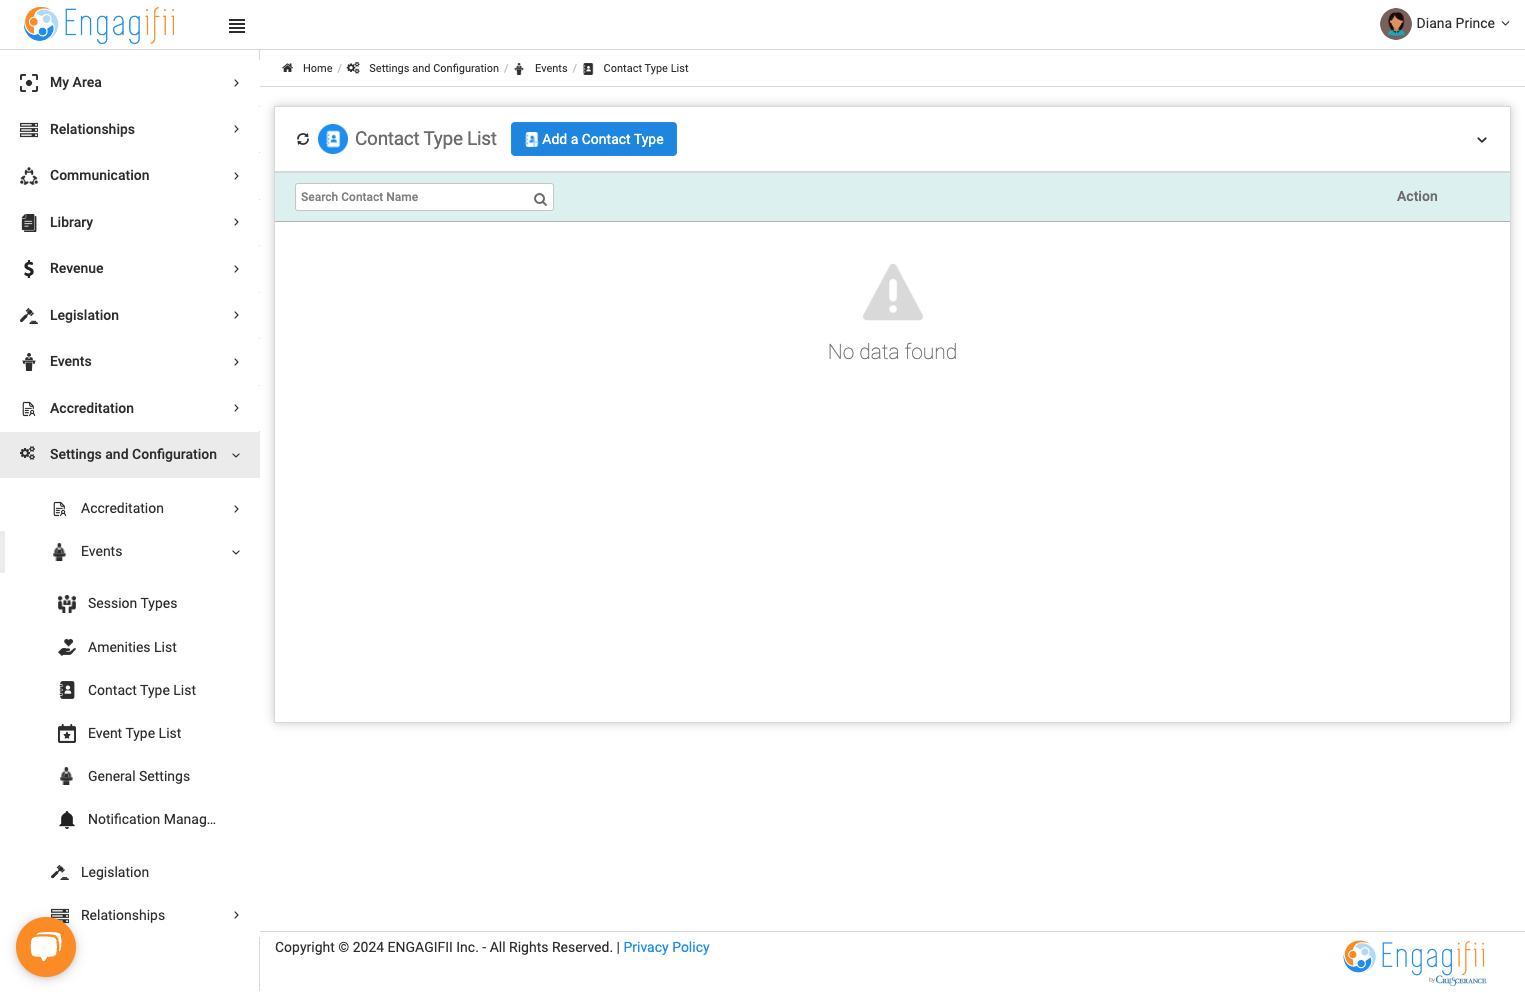
Task: Expand the Events main menu chevron
Action: point(236,362)
